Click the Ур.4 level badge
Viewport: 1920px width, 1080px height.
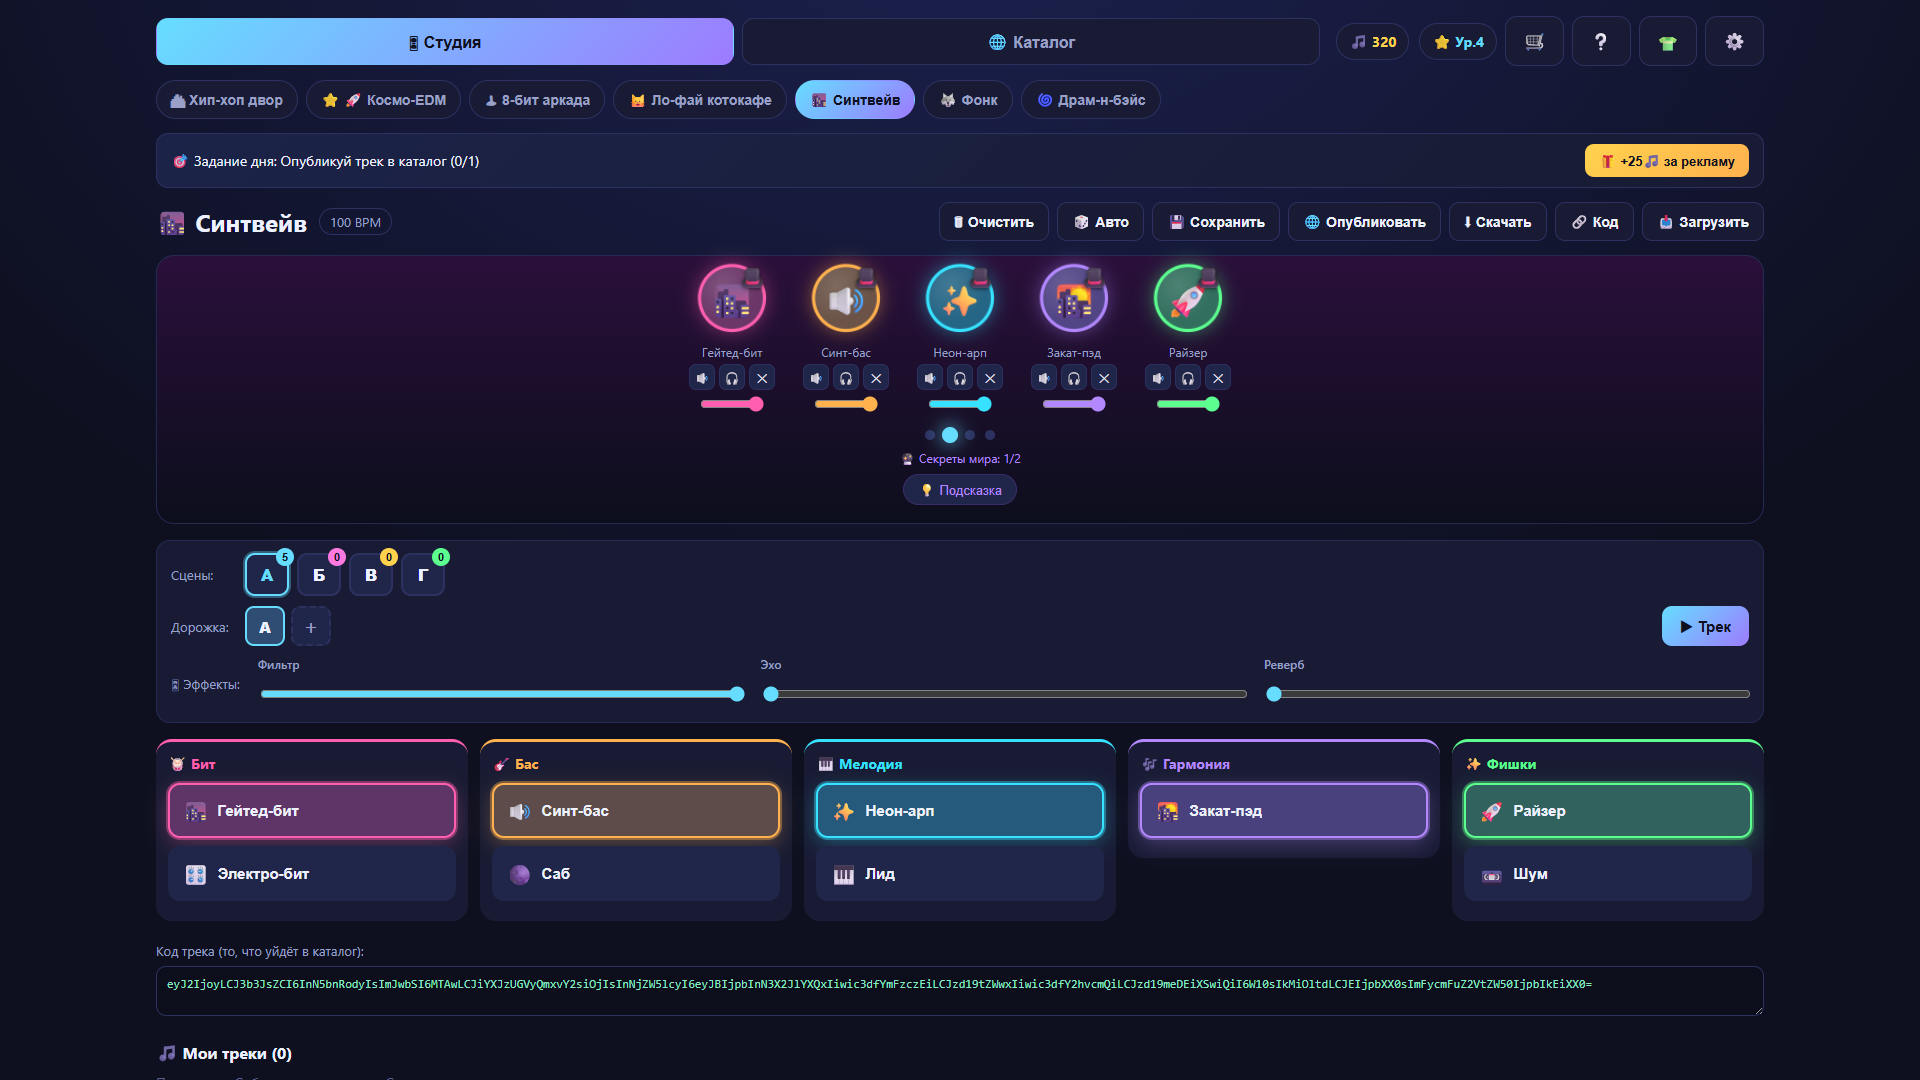(x=1458, y=42)
